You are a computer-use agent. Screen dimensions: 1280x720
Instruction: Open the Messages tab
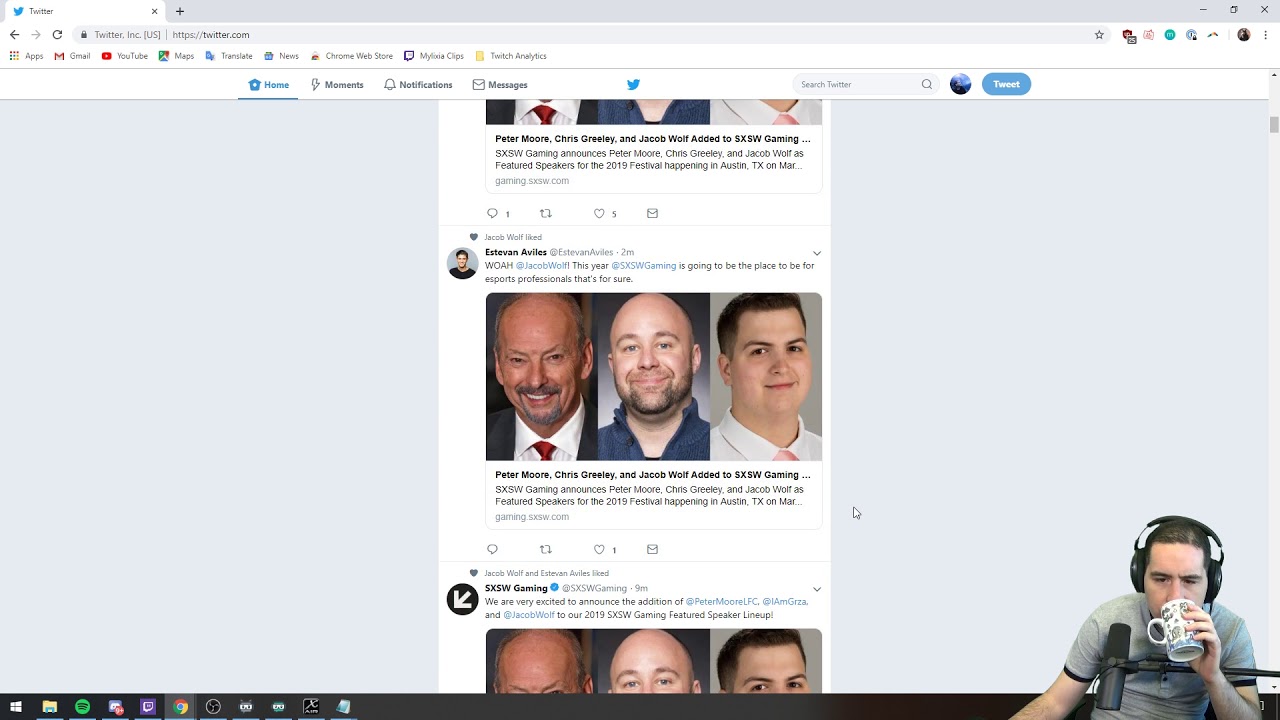500,85
